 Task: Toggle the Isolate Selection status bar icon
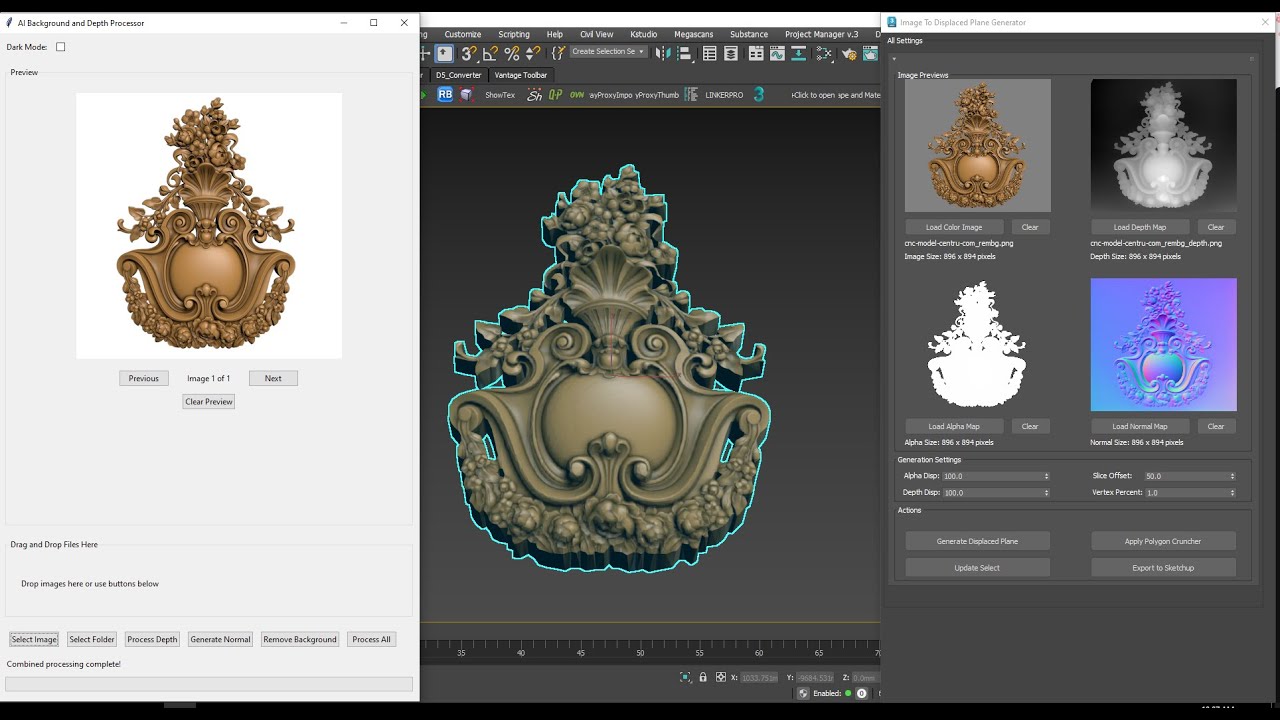tap(685, 677)
